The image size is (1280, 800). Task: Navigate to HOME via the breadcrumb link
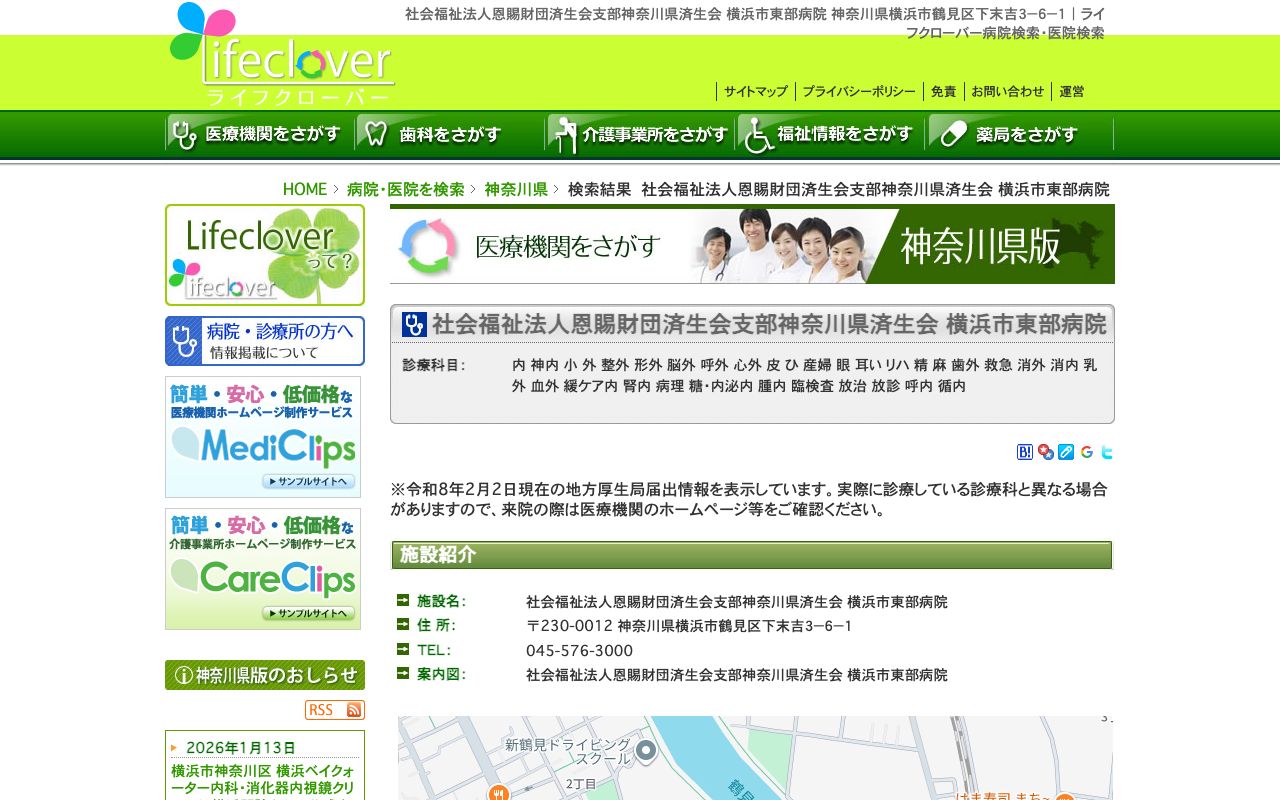coord(303,189)
